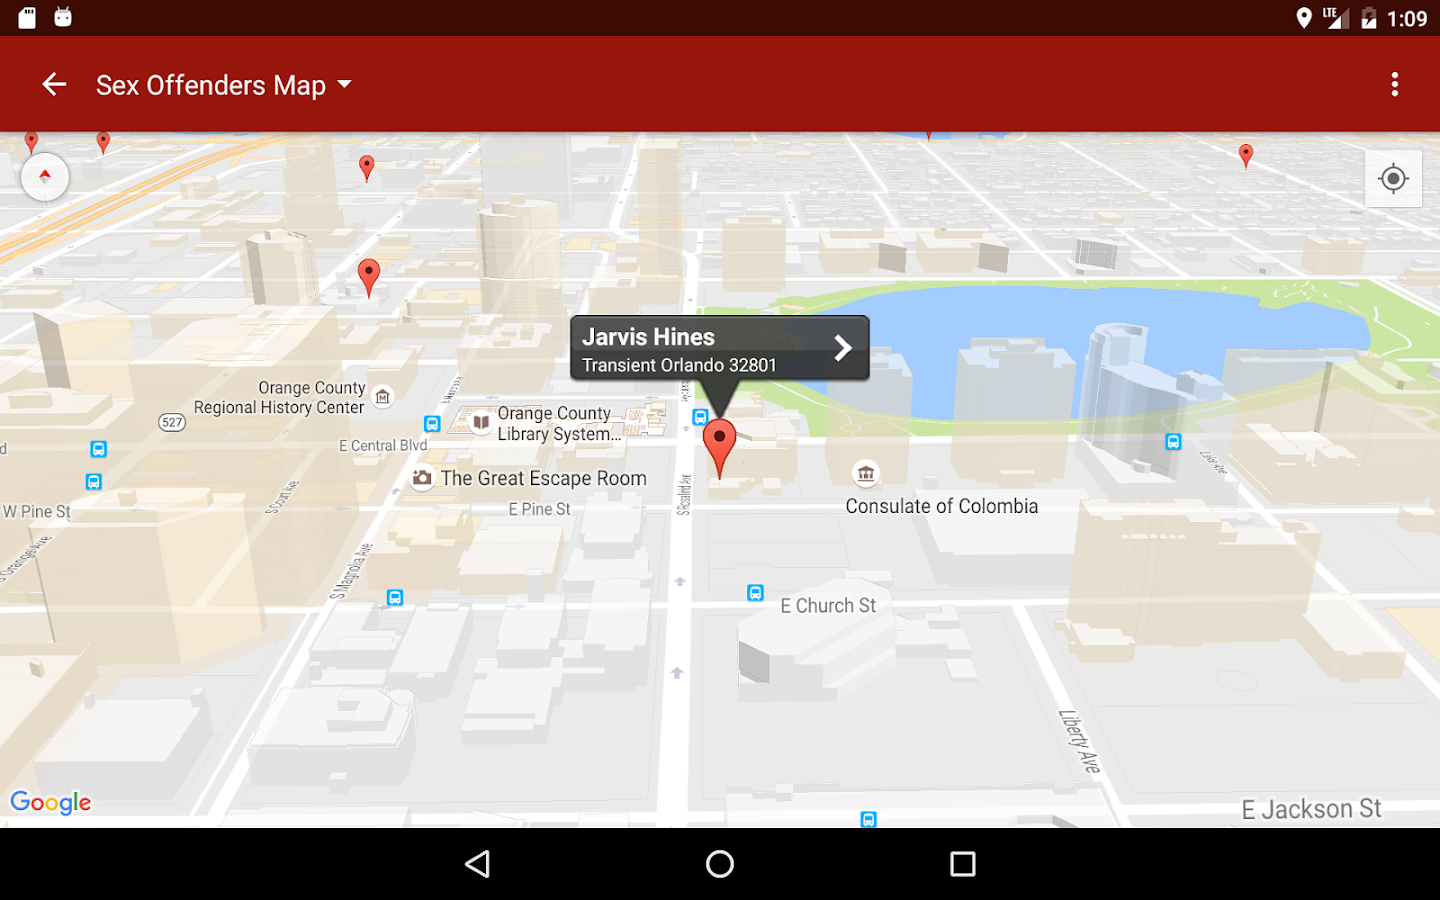Screen dimensions: 1440x900
Task: Open details via the info window chevron
Action: (x=843, y=348)
